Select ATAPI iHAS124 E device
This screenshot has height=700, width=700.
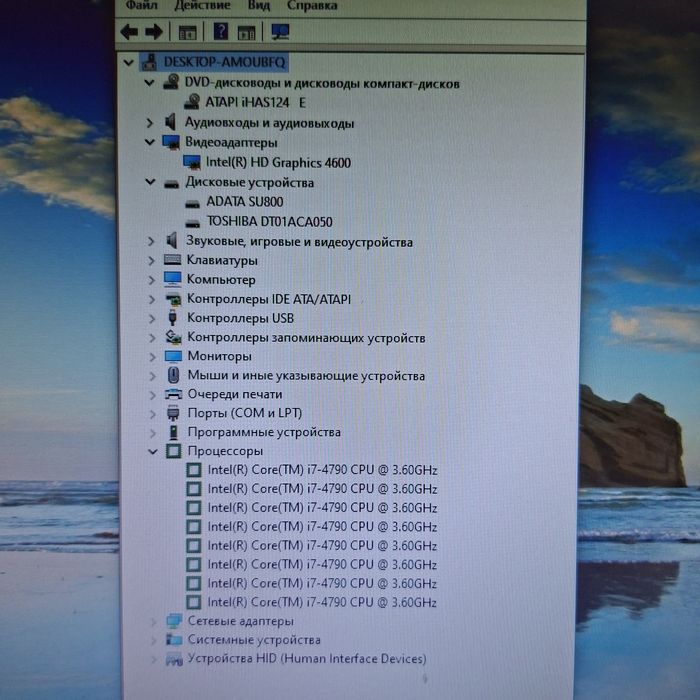pos(255,102)
